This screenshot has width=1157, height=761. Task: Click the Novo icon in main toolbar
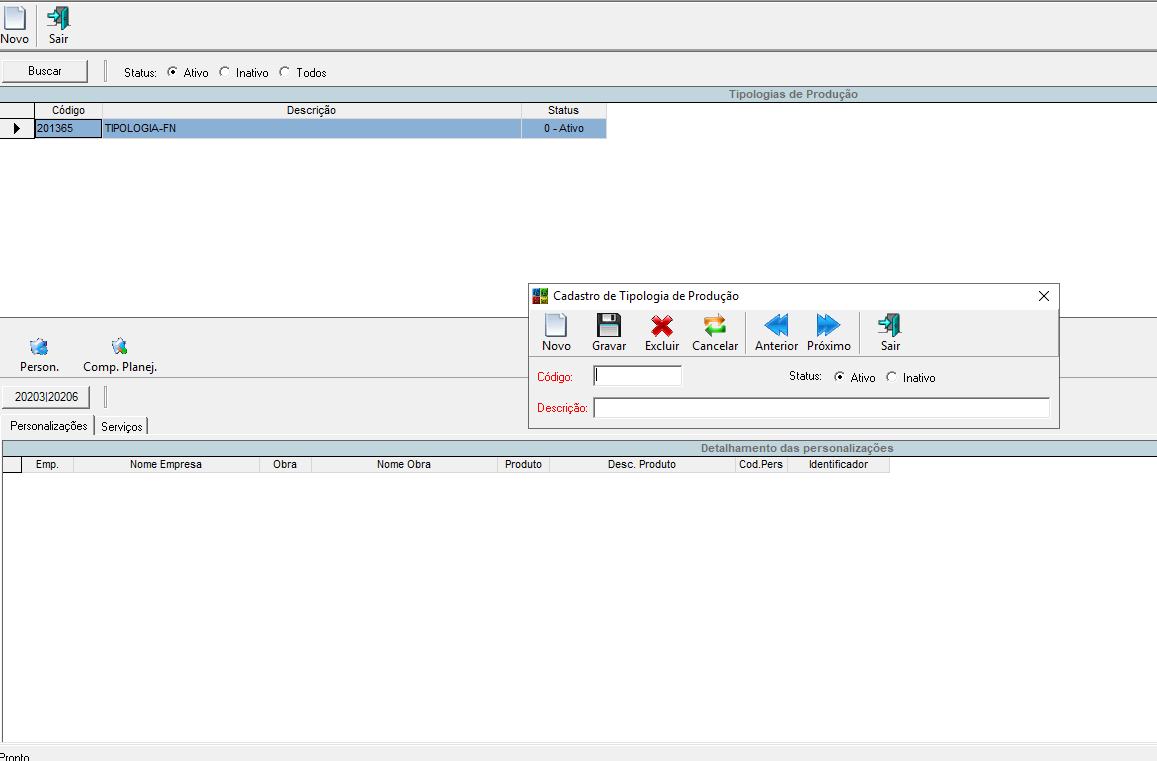(14, 20)
